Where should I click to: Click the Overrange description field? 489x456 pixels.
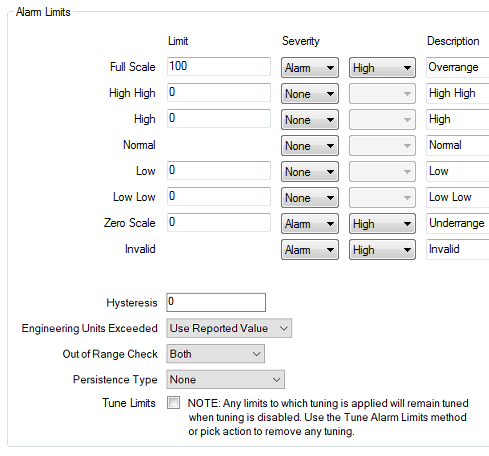coord(458,68)
